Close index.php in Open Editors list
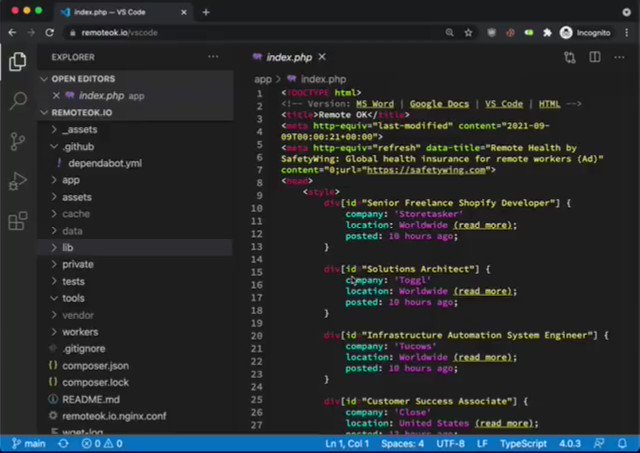Screen dimensions: 640x453 (56, 95)
